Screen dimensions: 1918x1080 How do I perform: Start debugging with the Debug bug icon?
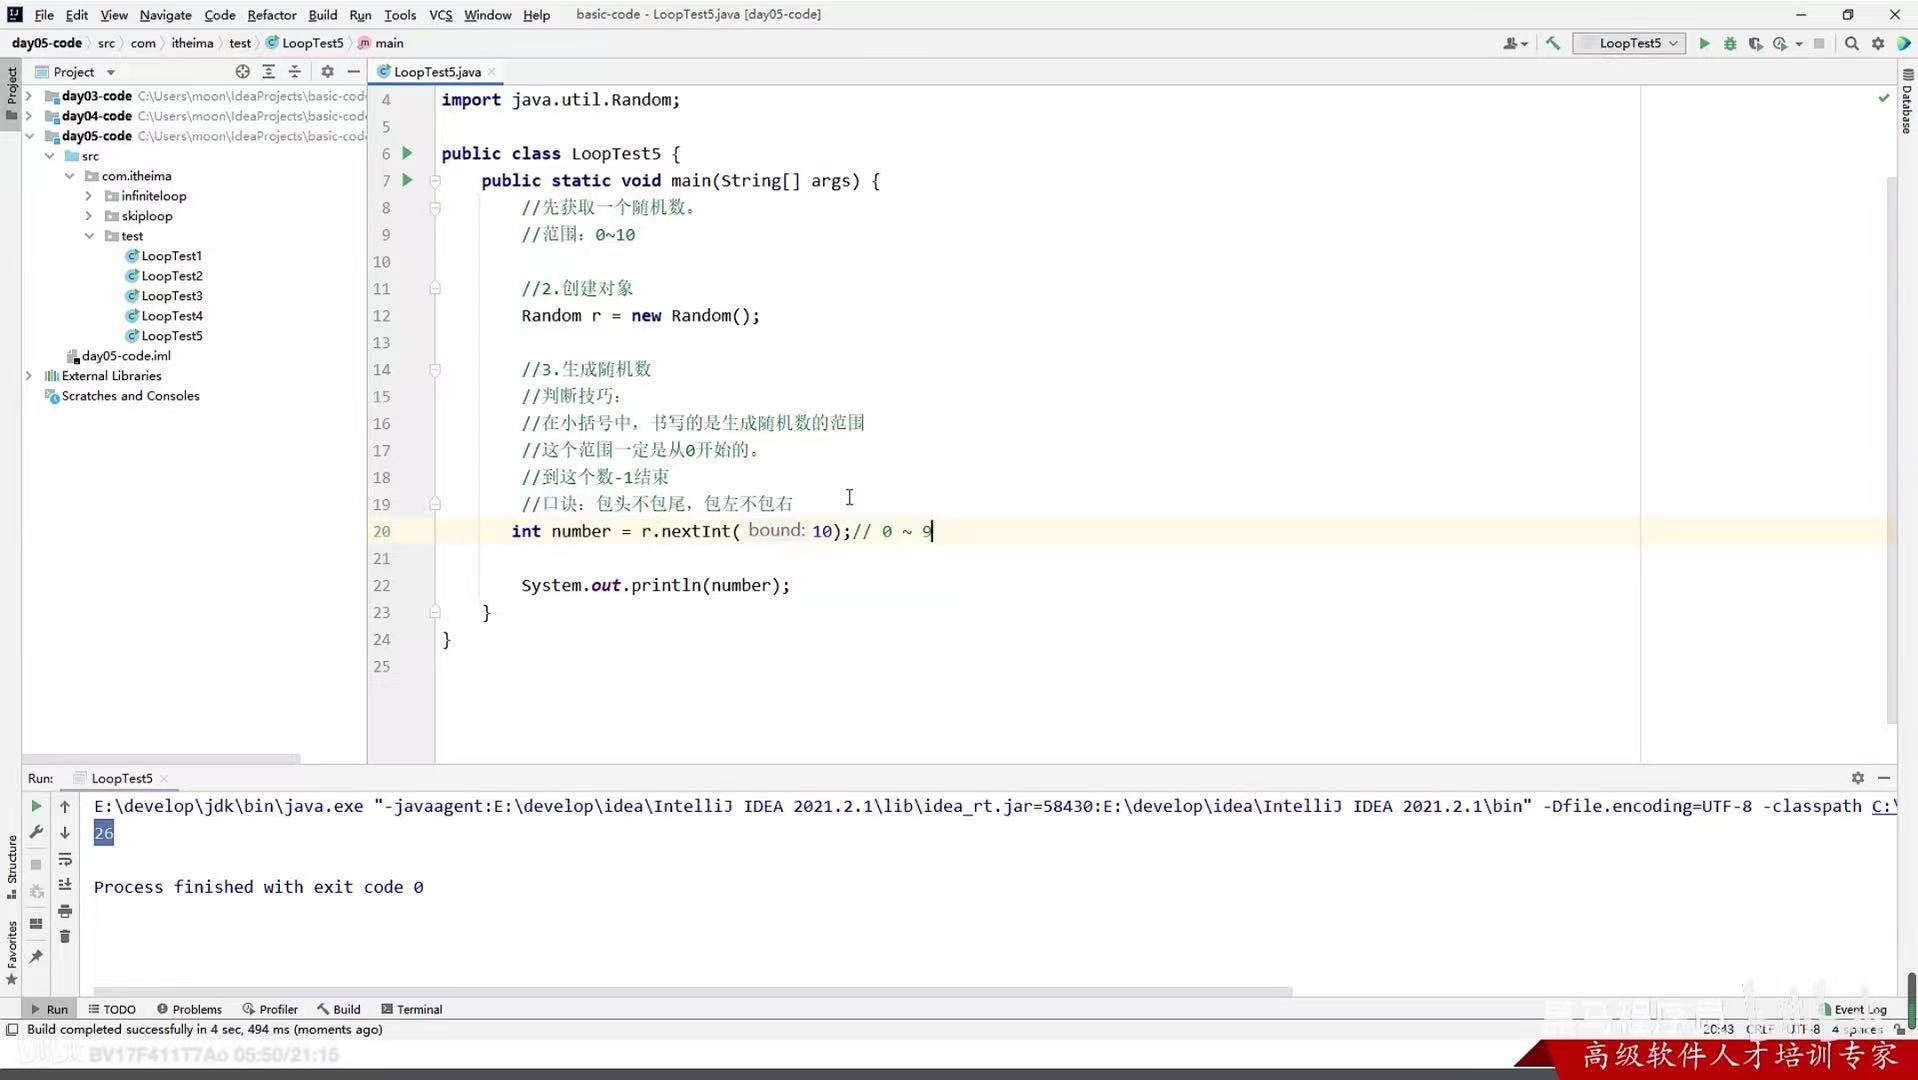[1731, 43]
